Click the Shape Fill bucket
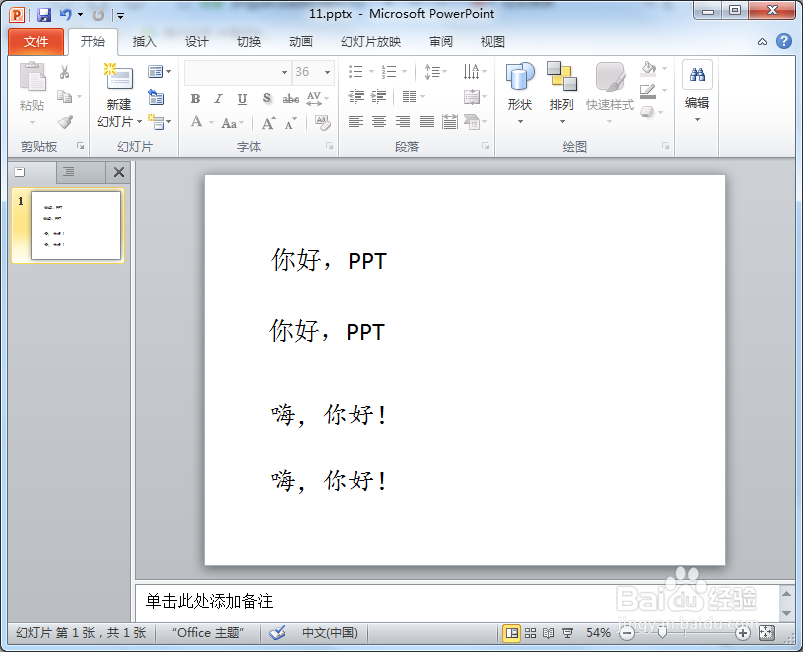The height and width of the screenshot is (652, 803). click(648, 69)
